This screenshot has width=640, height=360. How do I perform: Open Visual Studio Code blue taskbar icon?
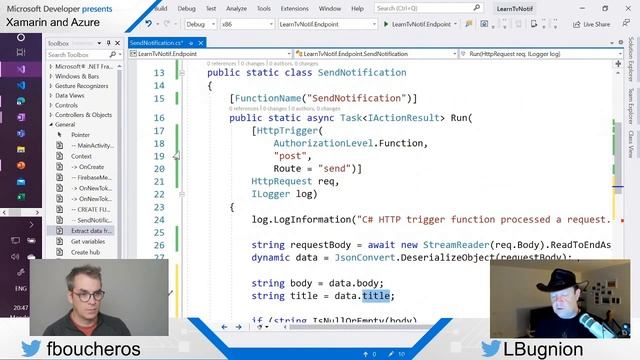pyautogui.click(x=21, y=85)
